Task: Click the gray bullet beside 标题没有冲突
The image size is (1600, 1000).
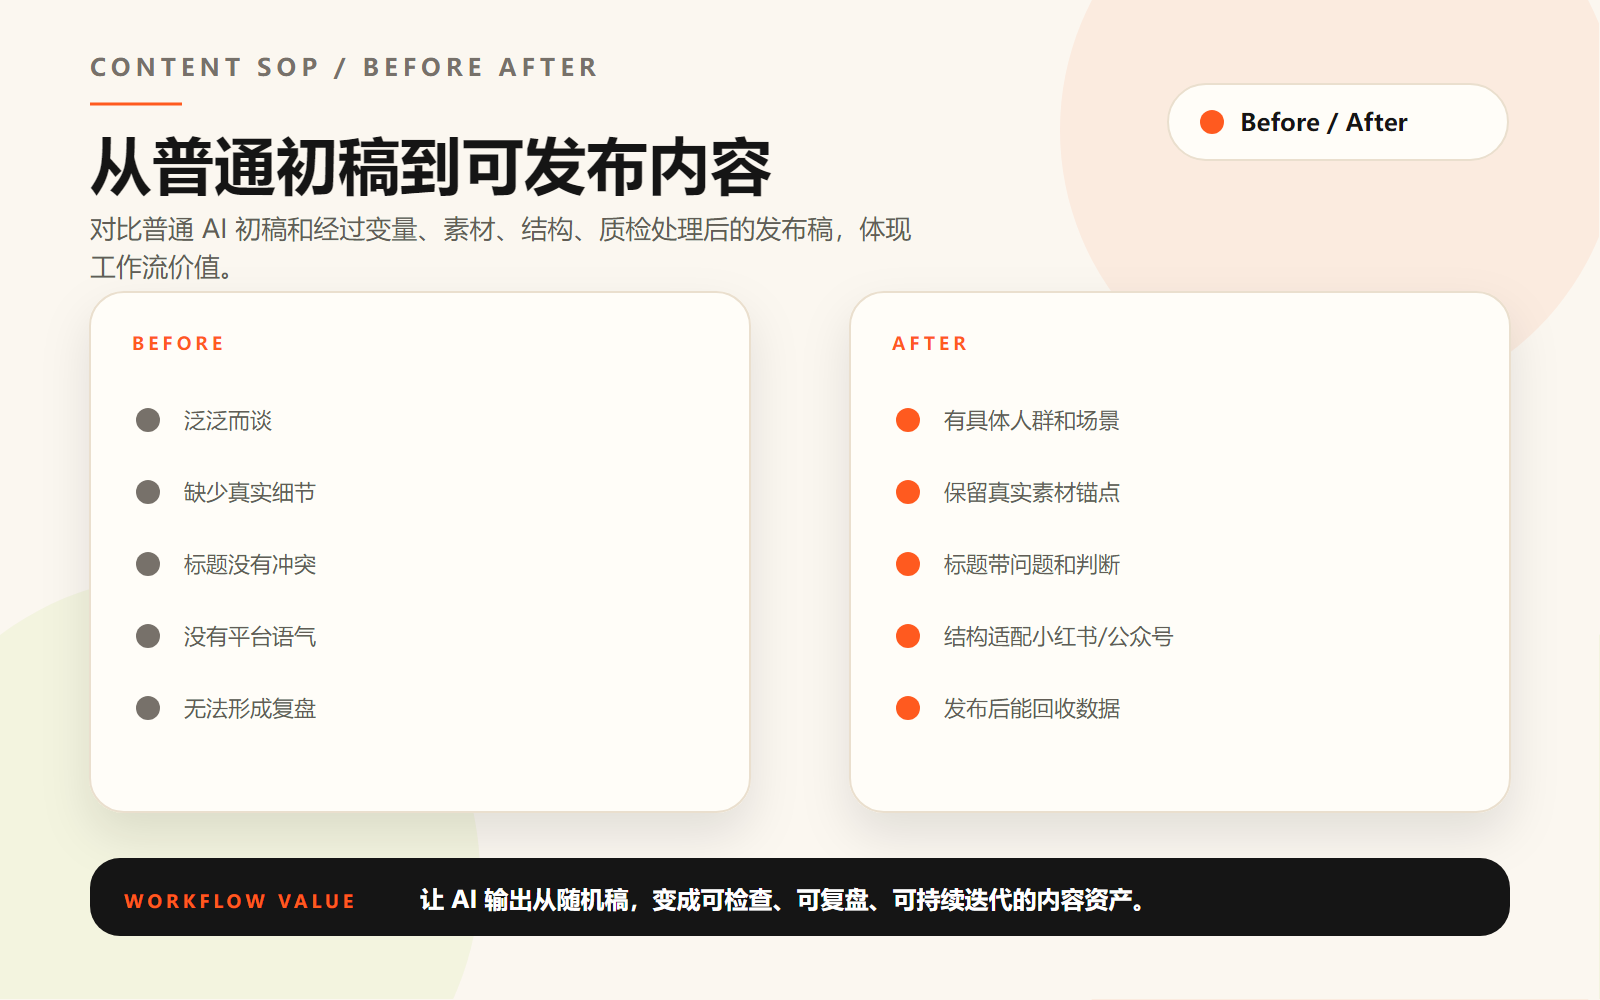Action: pos(148,564)
